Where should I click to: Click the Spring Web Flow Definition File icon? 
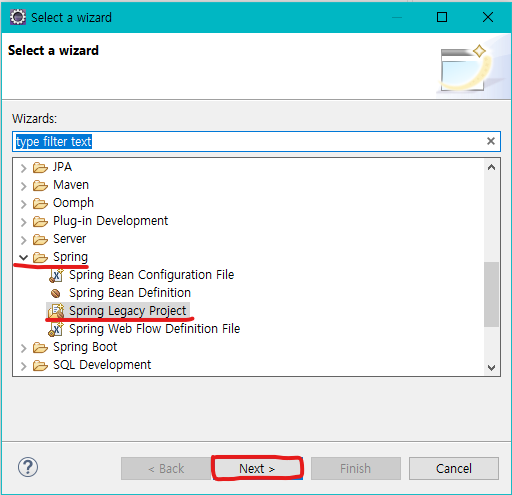coord(56,329)
